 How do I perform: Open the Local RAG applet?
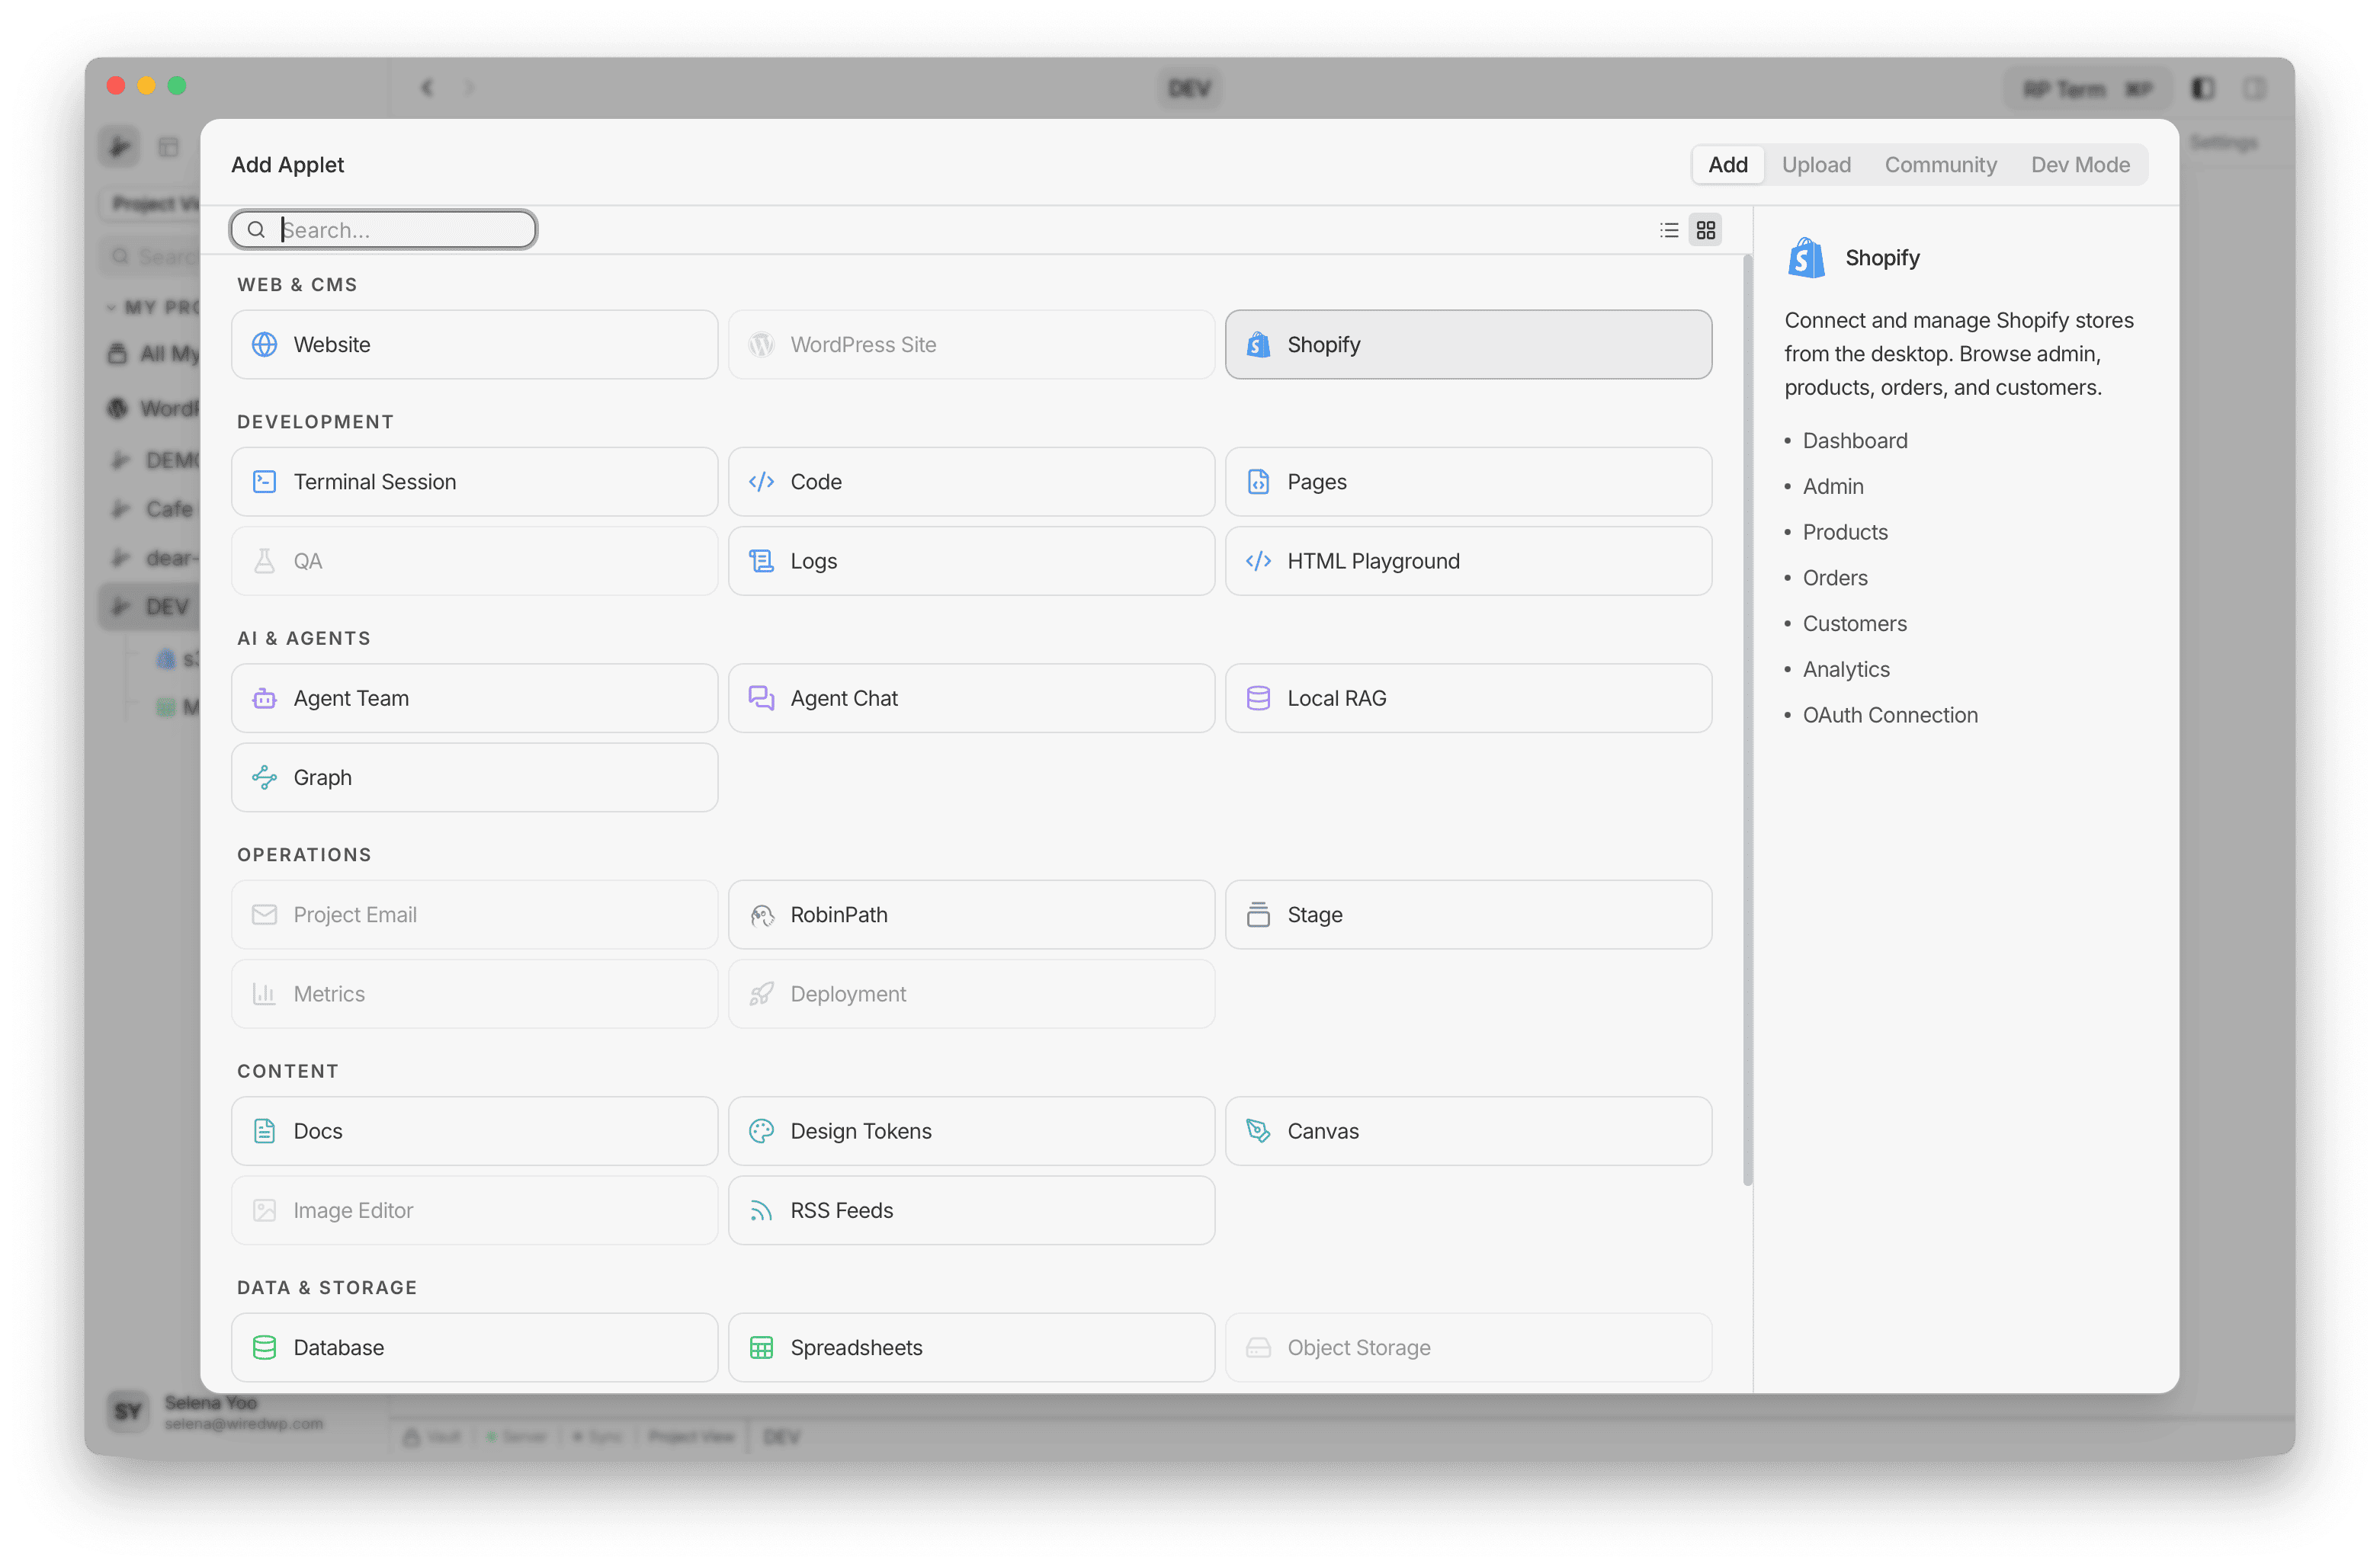pos(1467,698)
